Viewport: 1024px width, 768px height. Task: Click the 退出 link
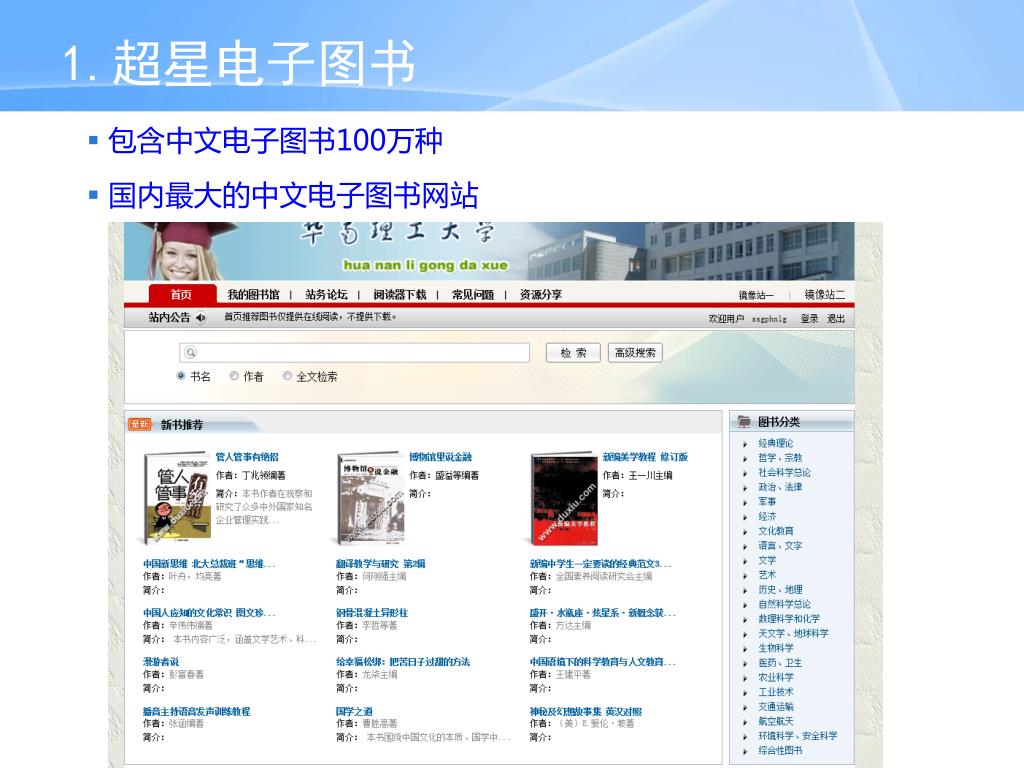pos(836,318)
